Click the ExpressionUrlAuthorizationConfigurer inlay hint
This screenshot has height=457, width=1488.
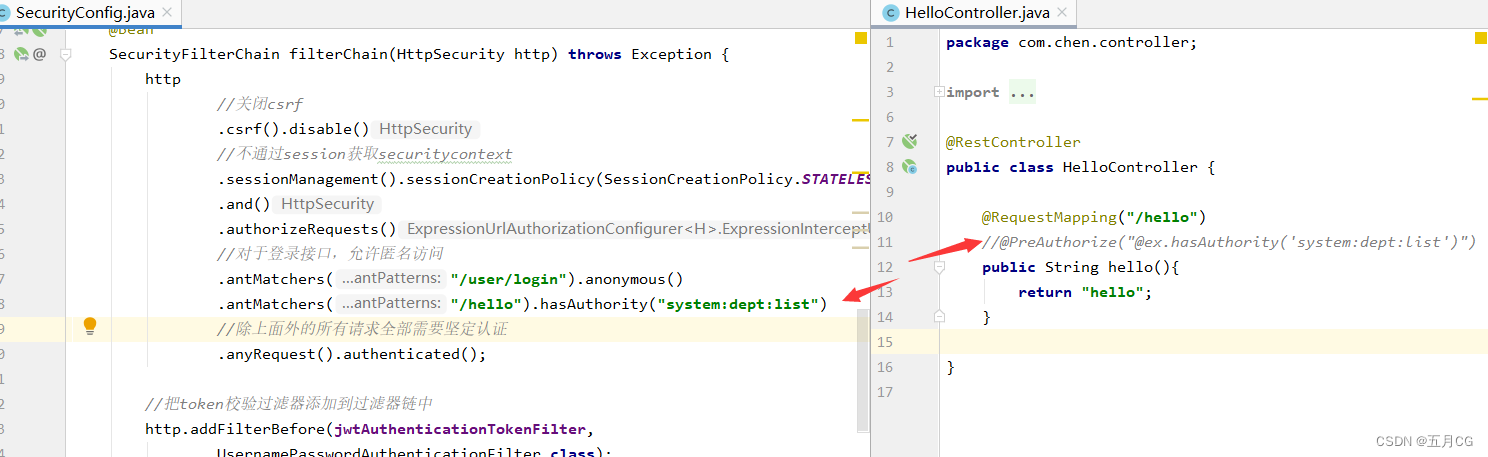point(635,229)
